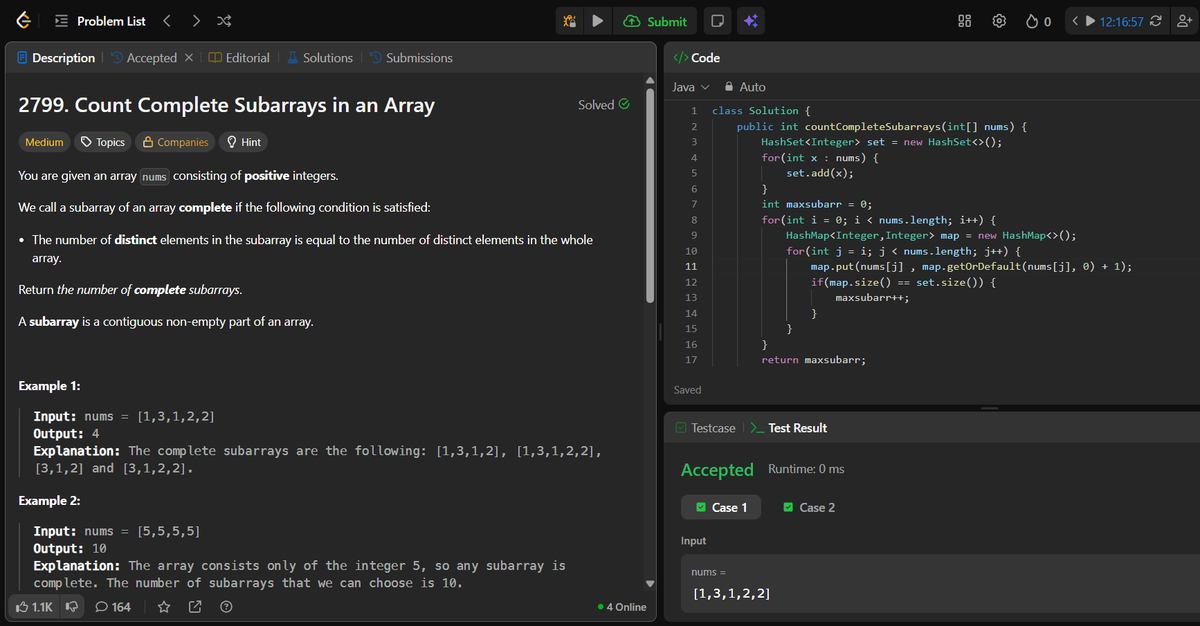
Task: Open the Java language dropdown
Action: point(690,87)
